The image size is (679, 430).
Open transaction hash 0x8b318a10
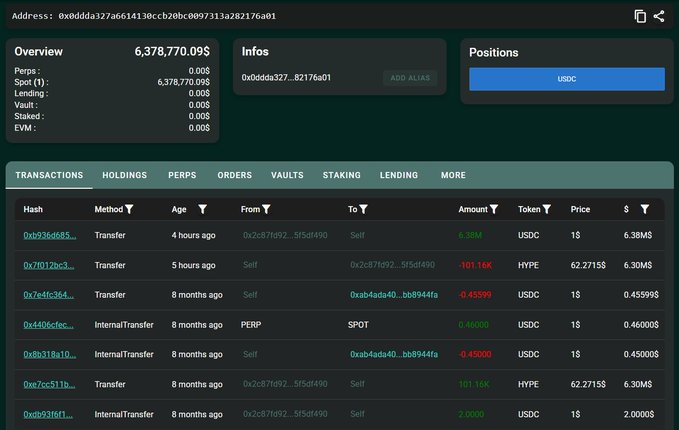(x=50, y=354)
